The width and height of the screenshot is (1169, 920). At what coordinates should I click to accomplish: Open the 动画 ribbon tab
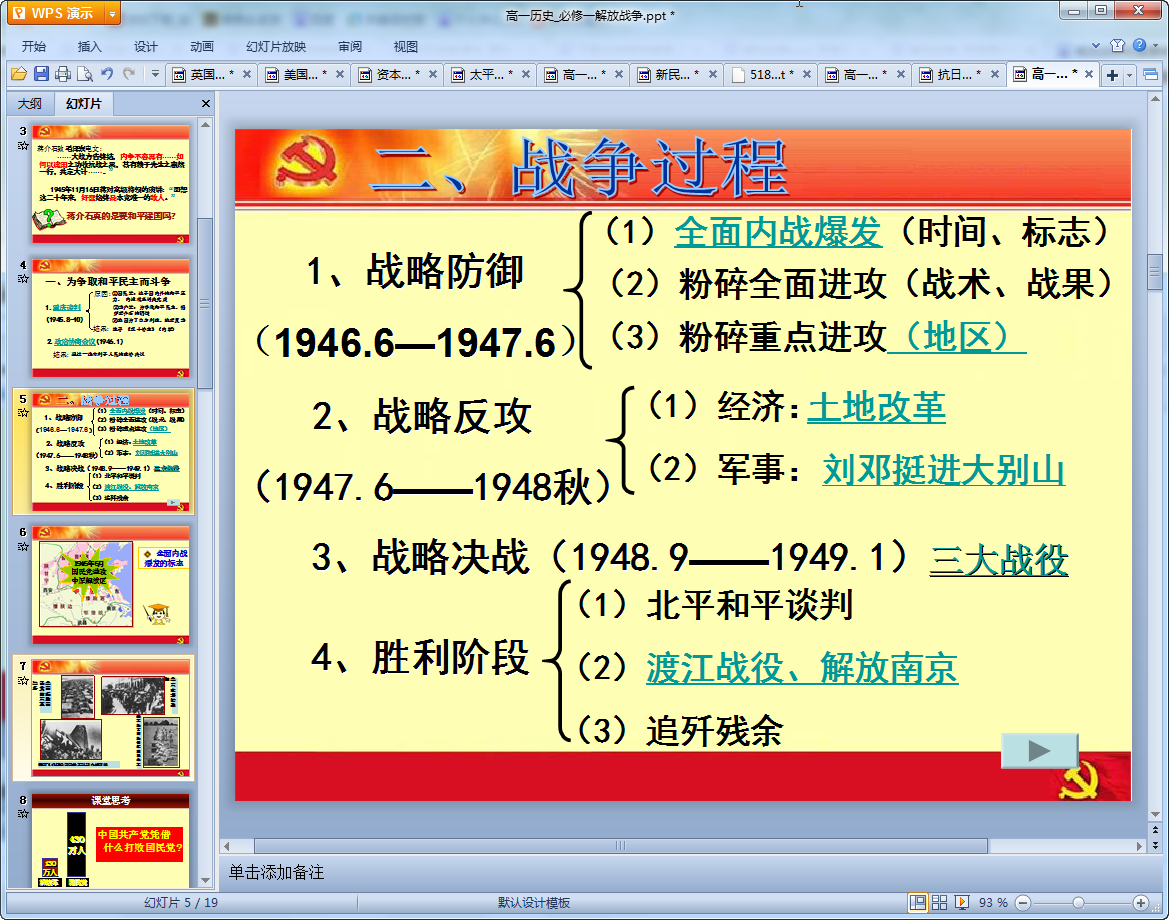(x=201, y=46)
